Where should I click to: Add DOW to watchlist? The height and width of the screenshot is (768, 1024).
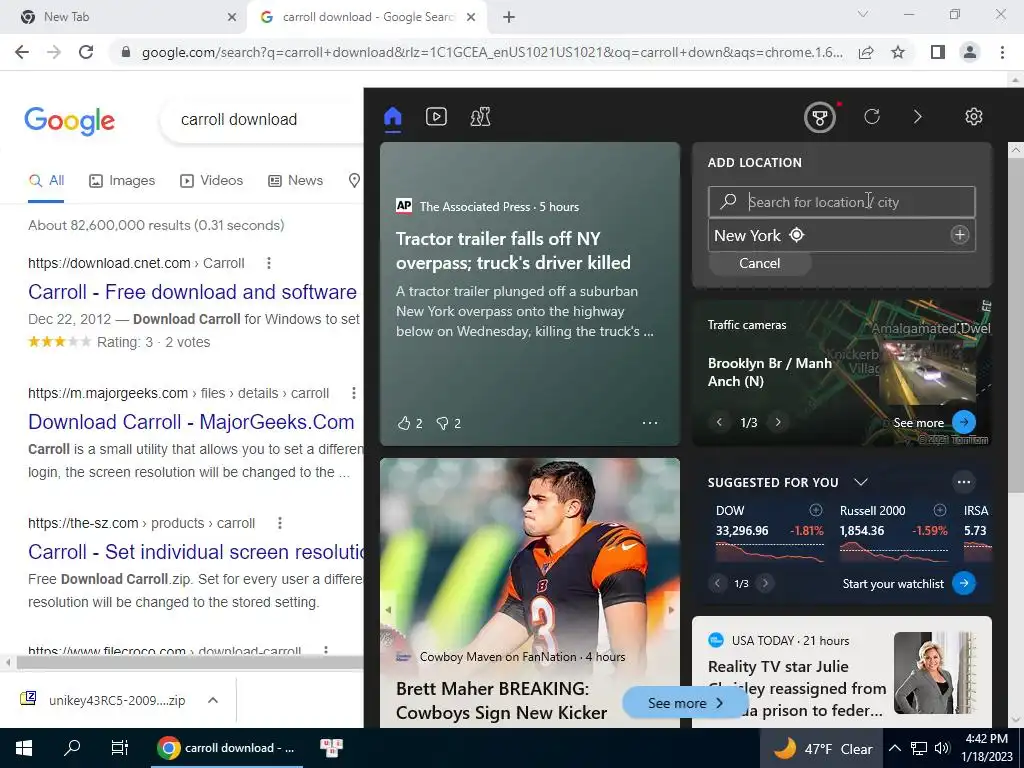coord(816,510)
